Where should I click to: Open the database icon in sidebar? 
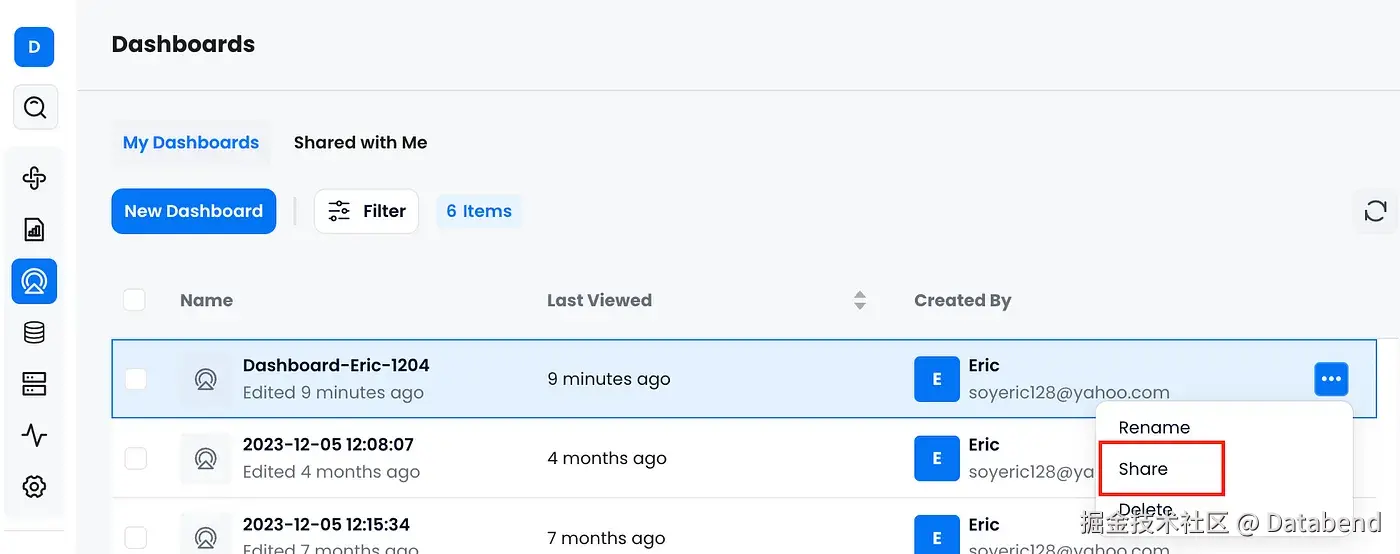[34, 333]
